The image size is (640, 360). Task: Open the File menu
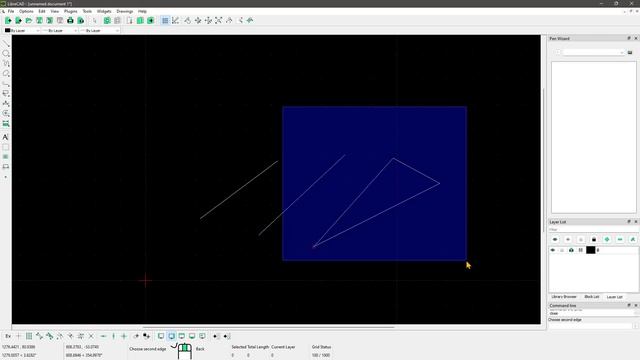[x=11, y=11]
